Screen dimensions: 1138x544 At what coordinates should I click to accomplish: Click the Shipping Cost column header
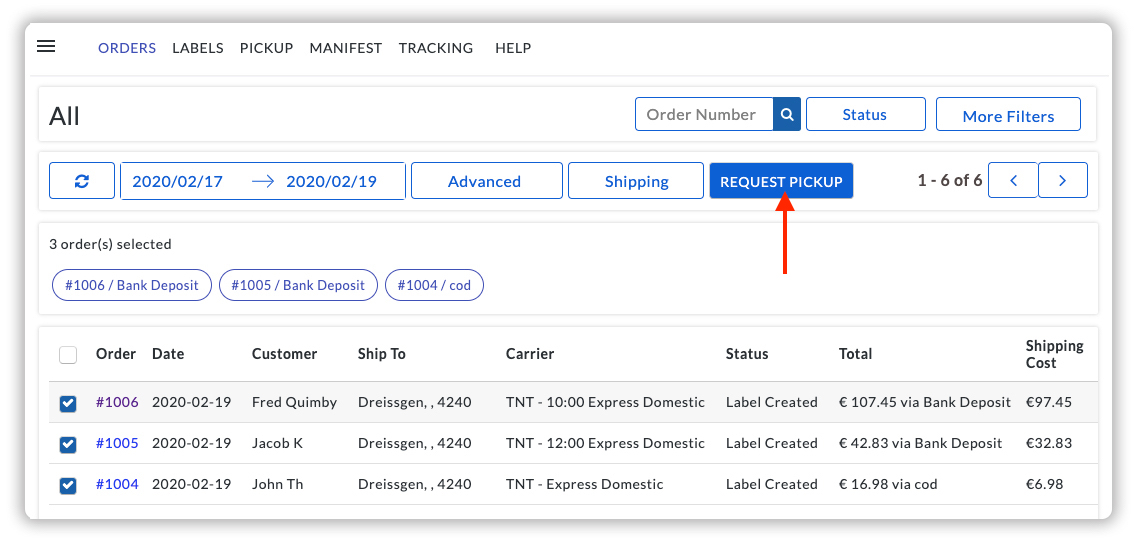pos(1055,354)
